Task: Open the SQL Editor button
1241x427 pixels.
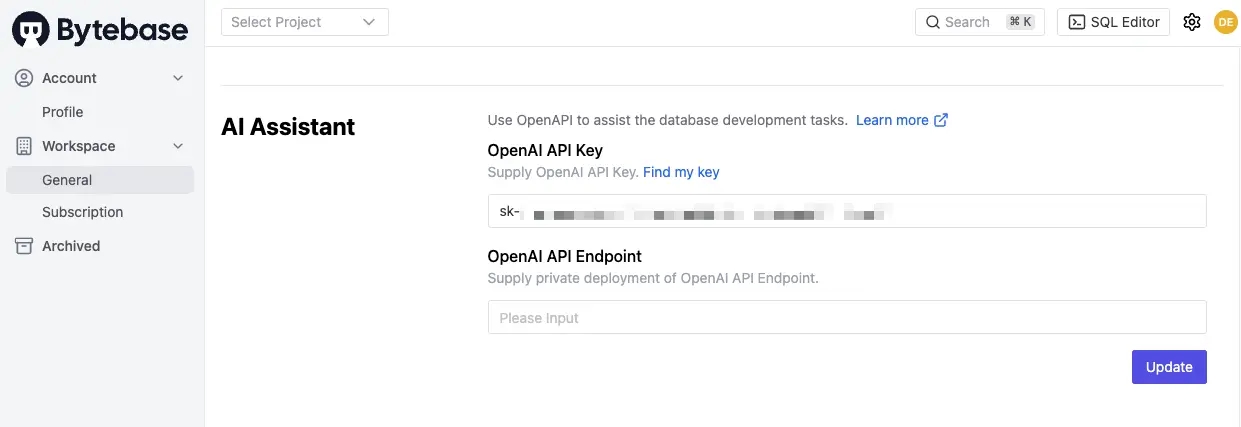Action: pos(1113,22)
